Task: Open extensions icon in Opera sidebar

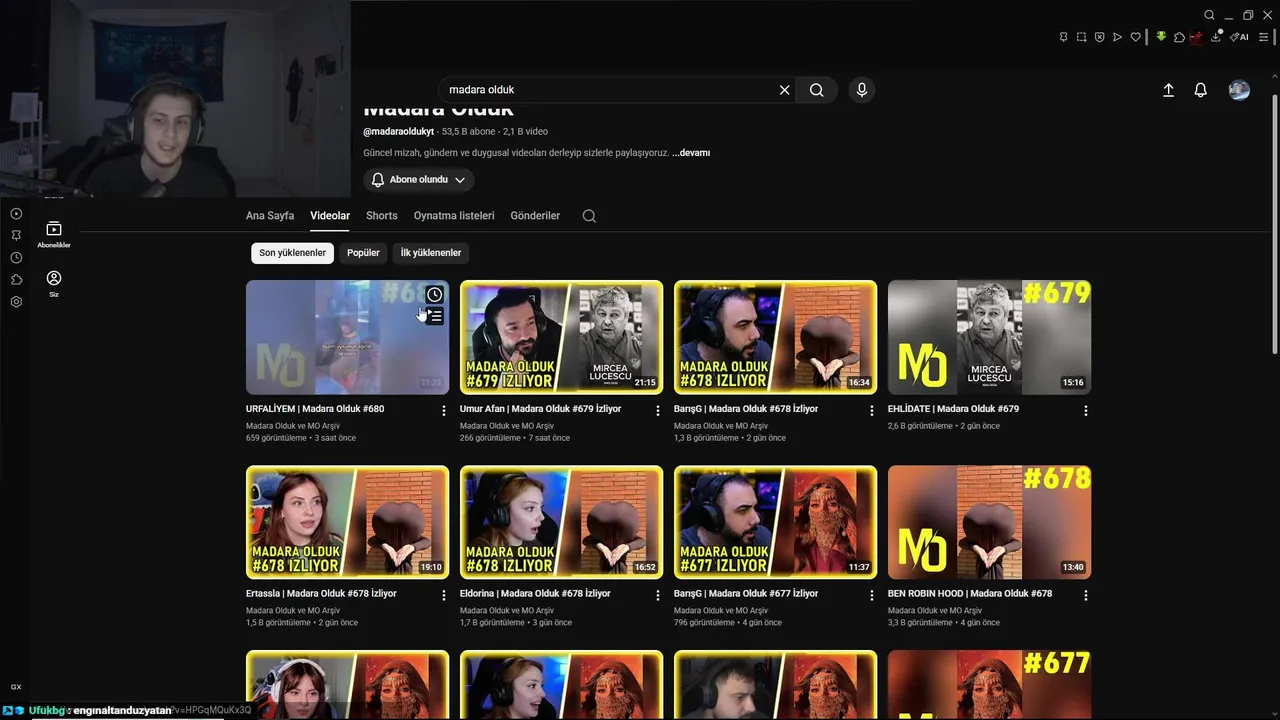Action: click(x=16, y=280)
